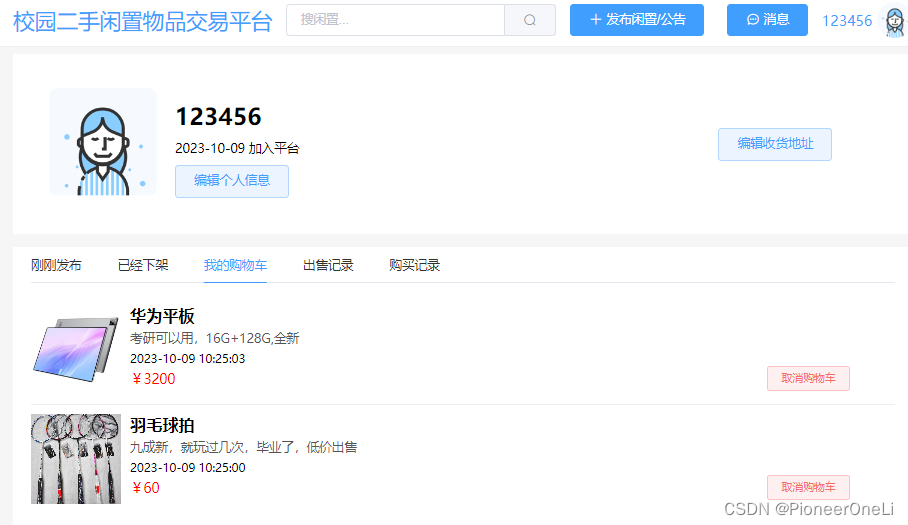
Task: Open 华为平板 item title
Action: [162, 316]
